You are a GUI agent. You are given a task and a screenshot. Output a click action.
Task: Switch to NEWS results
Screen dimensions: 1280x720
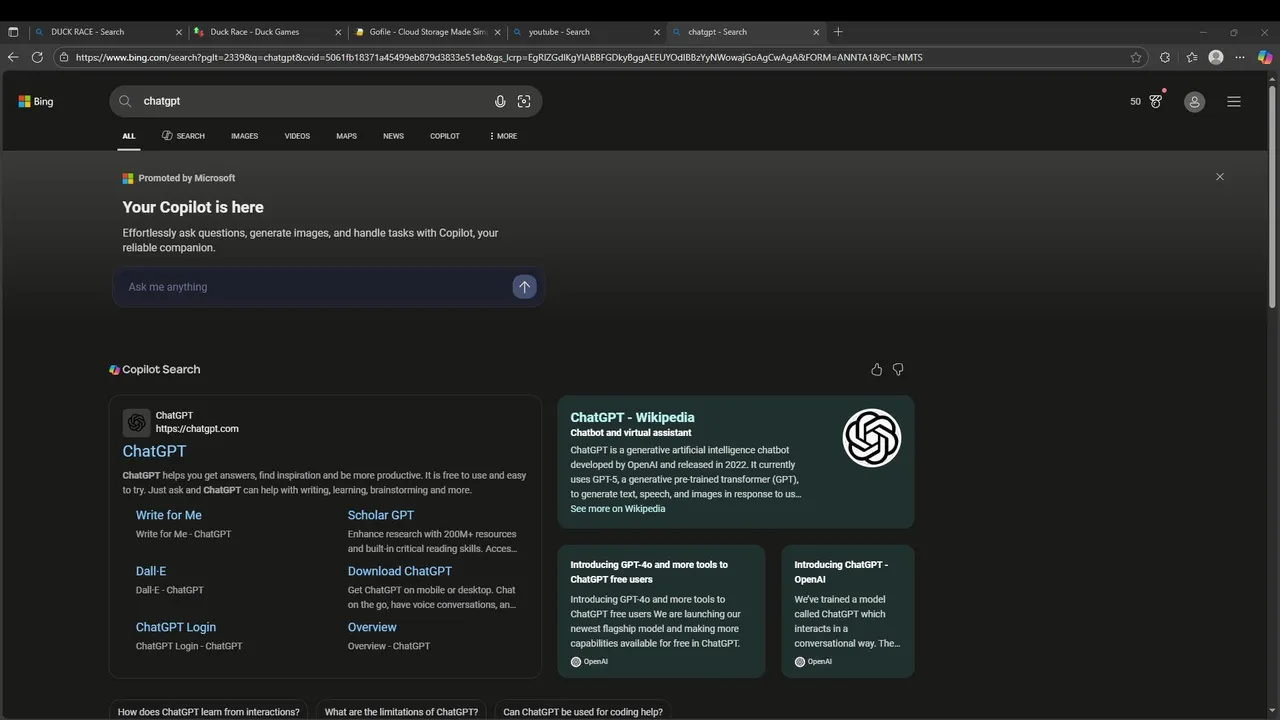click(393, 136)
